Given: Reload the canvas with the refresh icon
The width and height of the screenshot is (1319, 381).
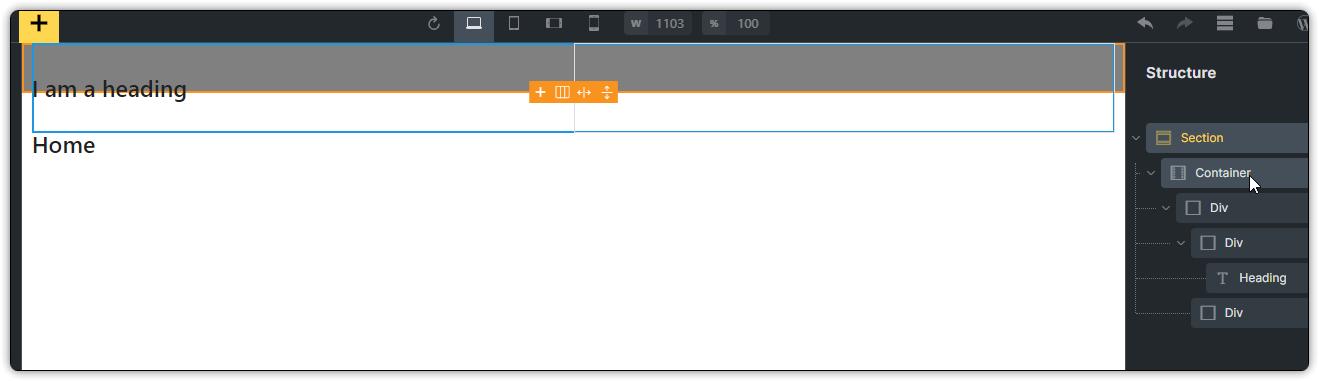Looking at the screenshot, I should point(434,24).
